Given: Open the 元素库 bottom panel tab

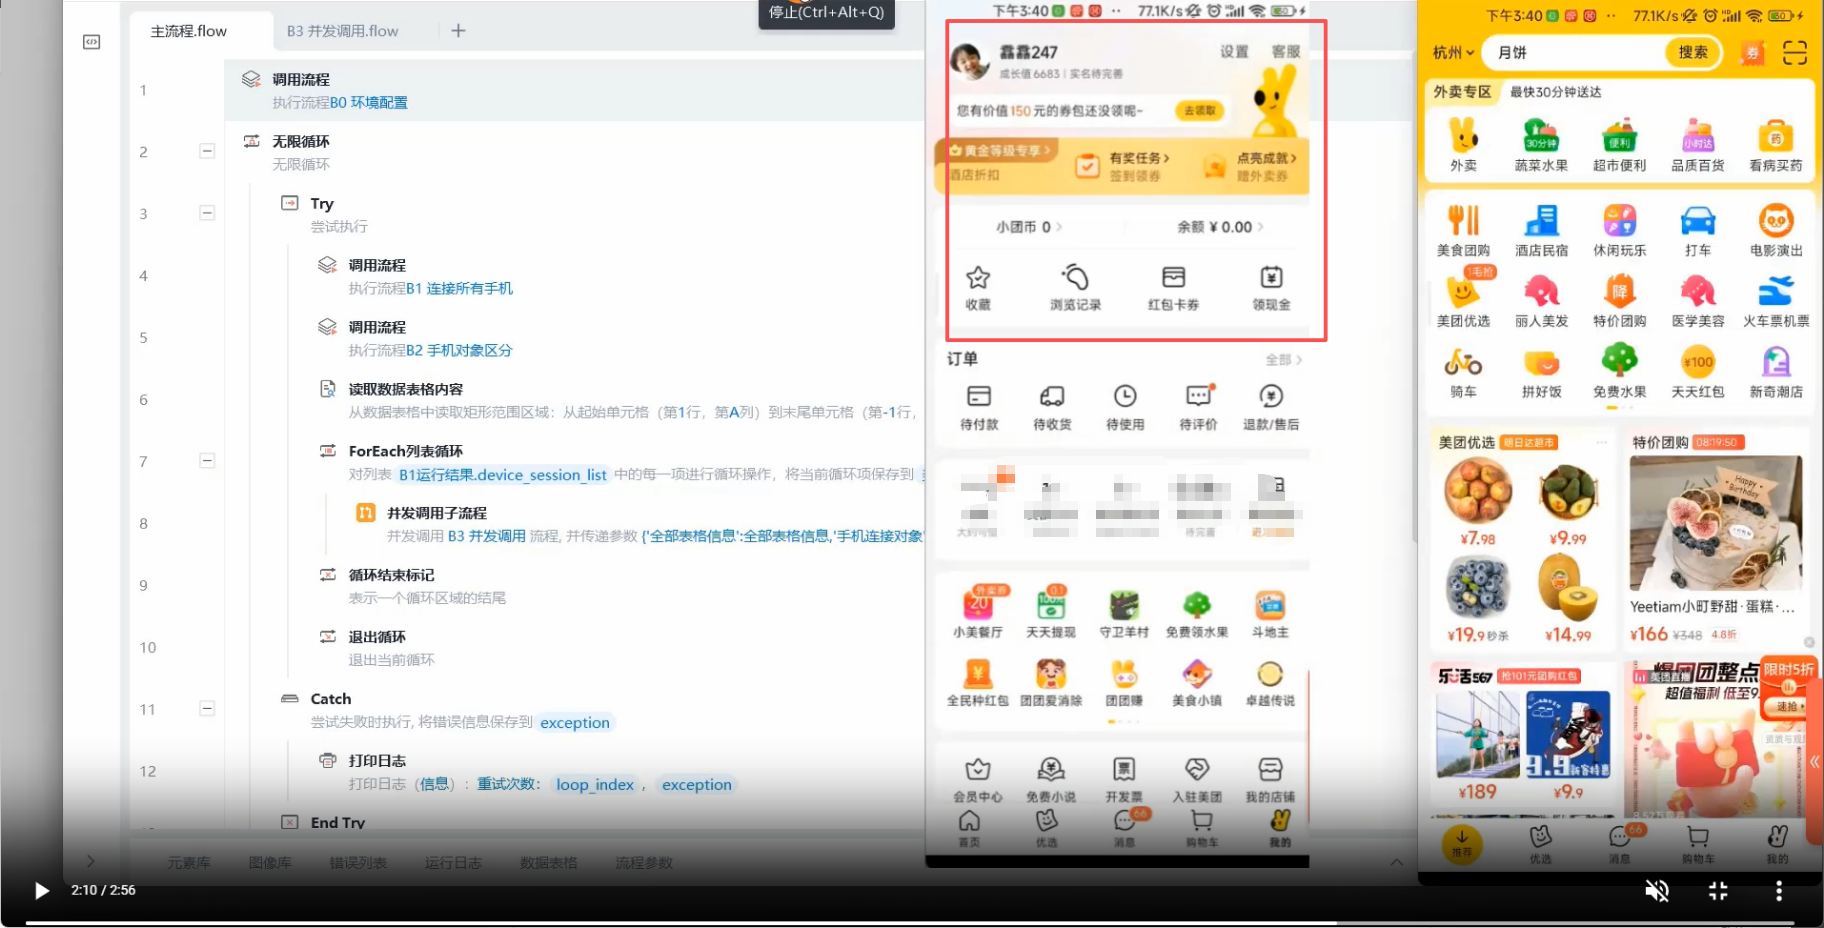Looking at the screenshot, I should pyautogui.click(x=189, y=863).
